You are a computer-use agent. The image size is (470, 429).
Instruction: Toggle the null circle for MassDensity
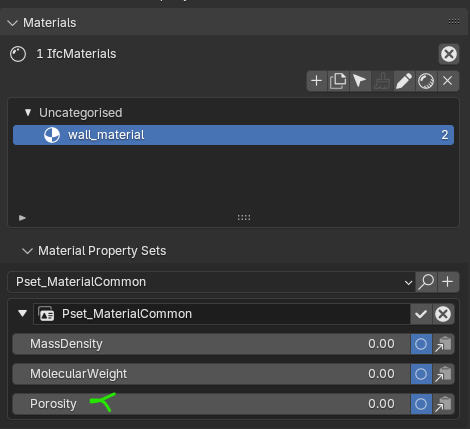click(x=421, y=344)
